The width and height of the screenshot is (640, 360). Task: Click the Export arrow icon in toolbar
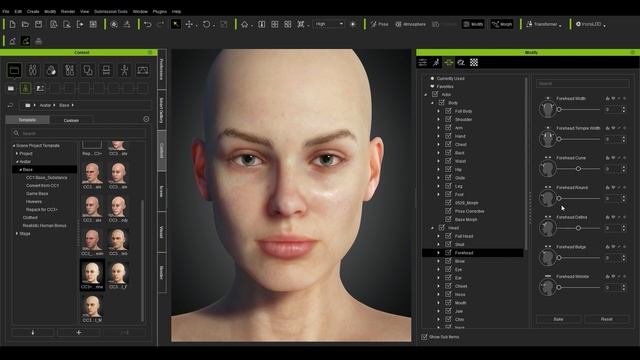coord(80,24)
